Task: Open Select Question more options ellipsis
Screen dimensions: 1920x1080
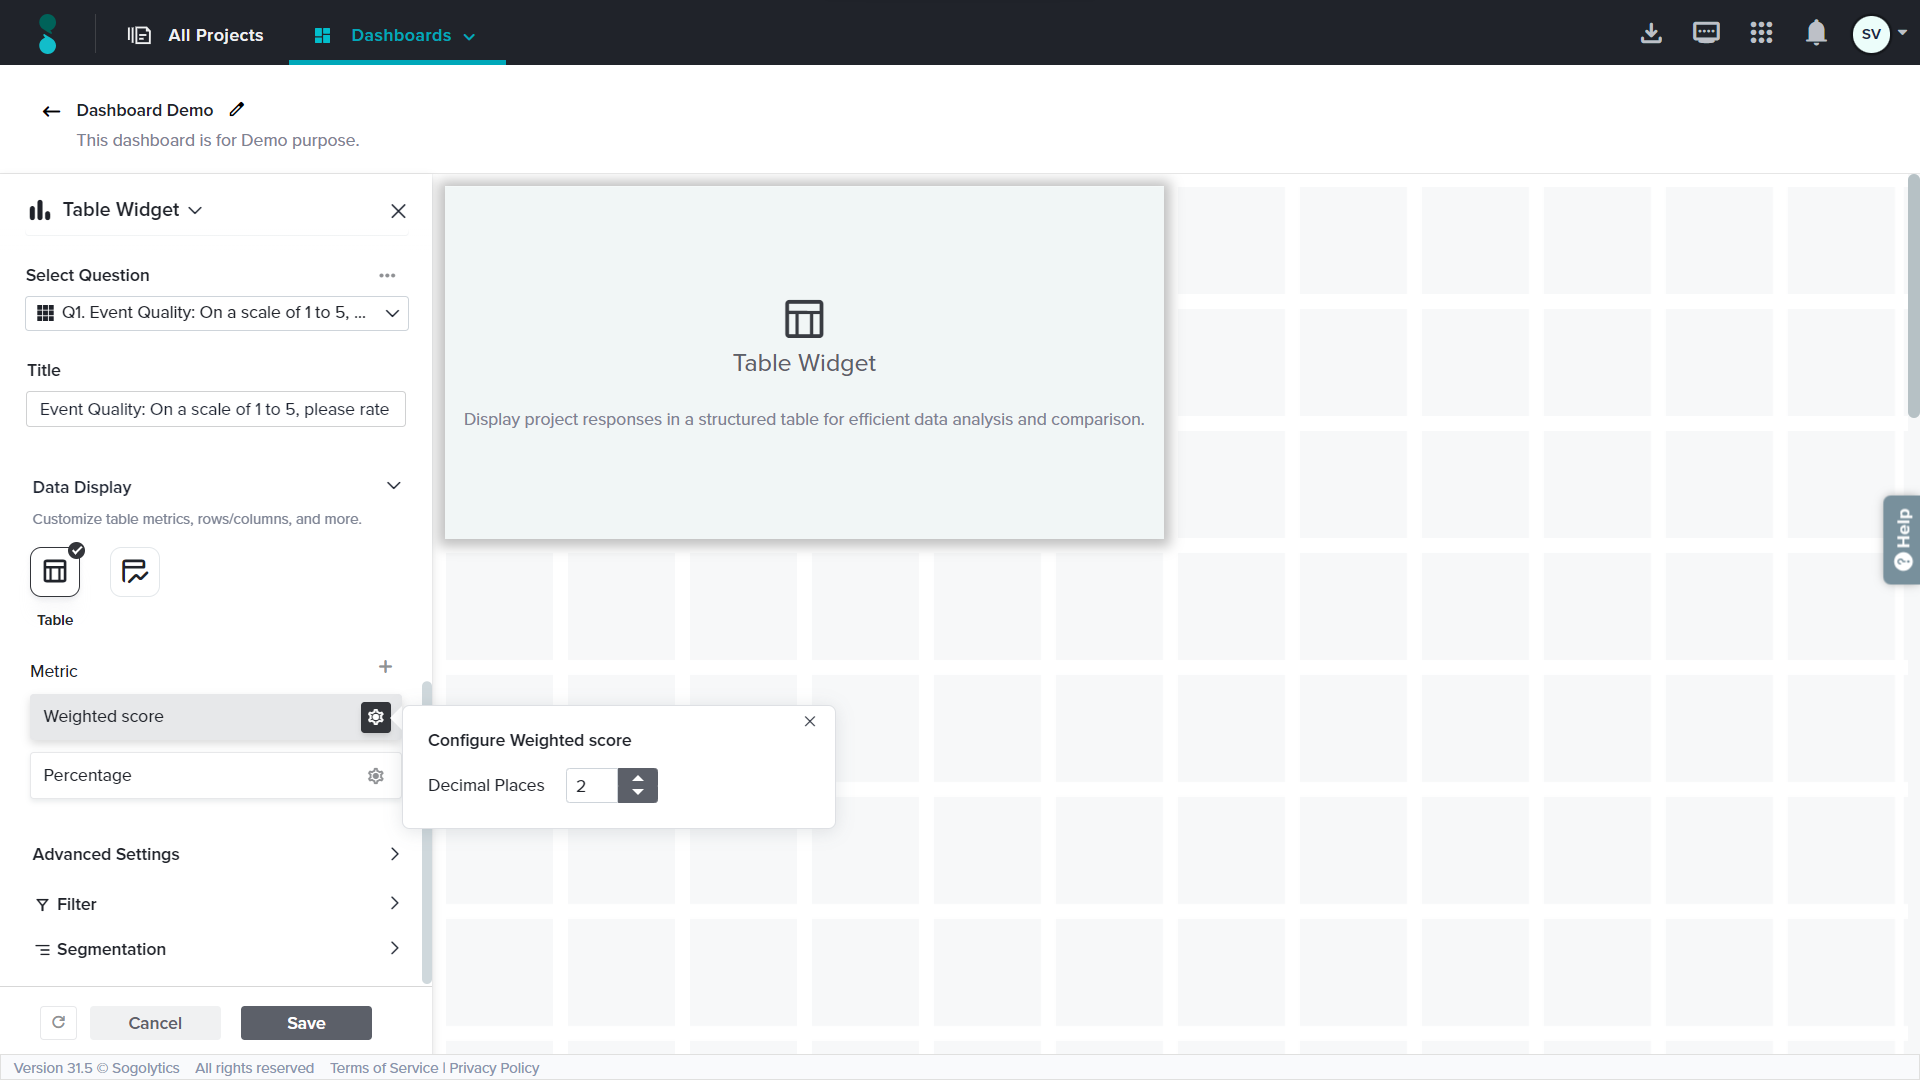Action: coord(387,275)
